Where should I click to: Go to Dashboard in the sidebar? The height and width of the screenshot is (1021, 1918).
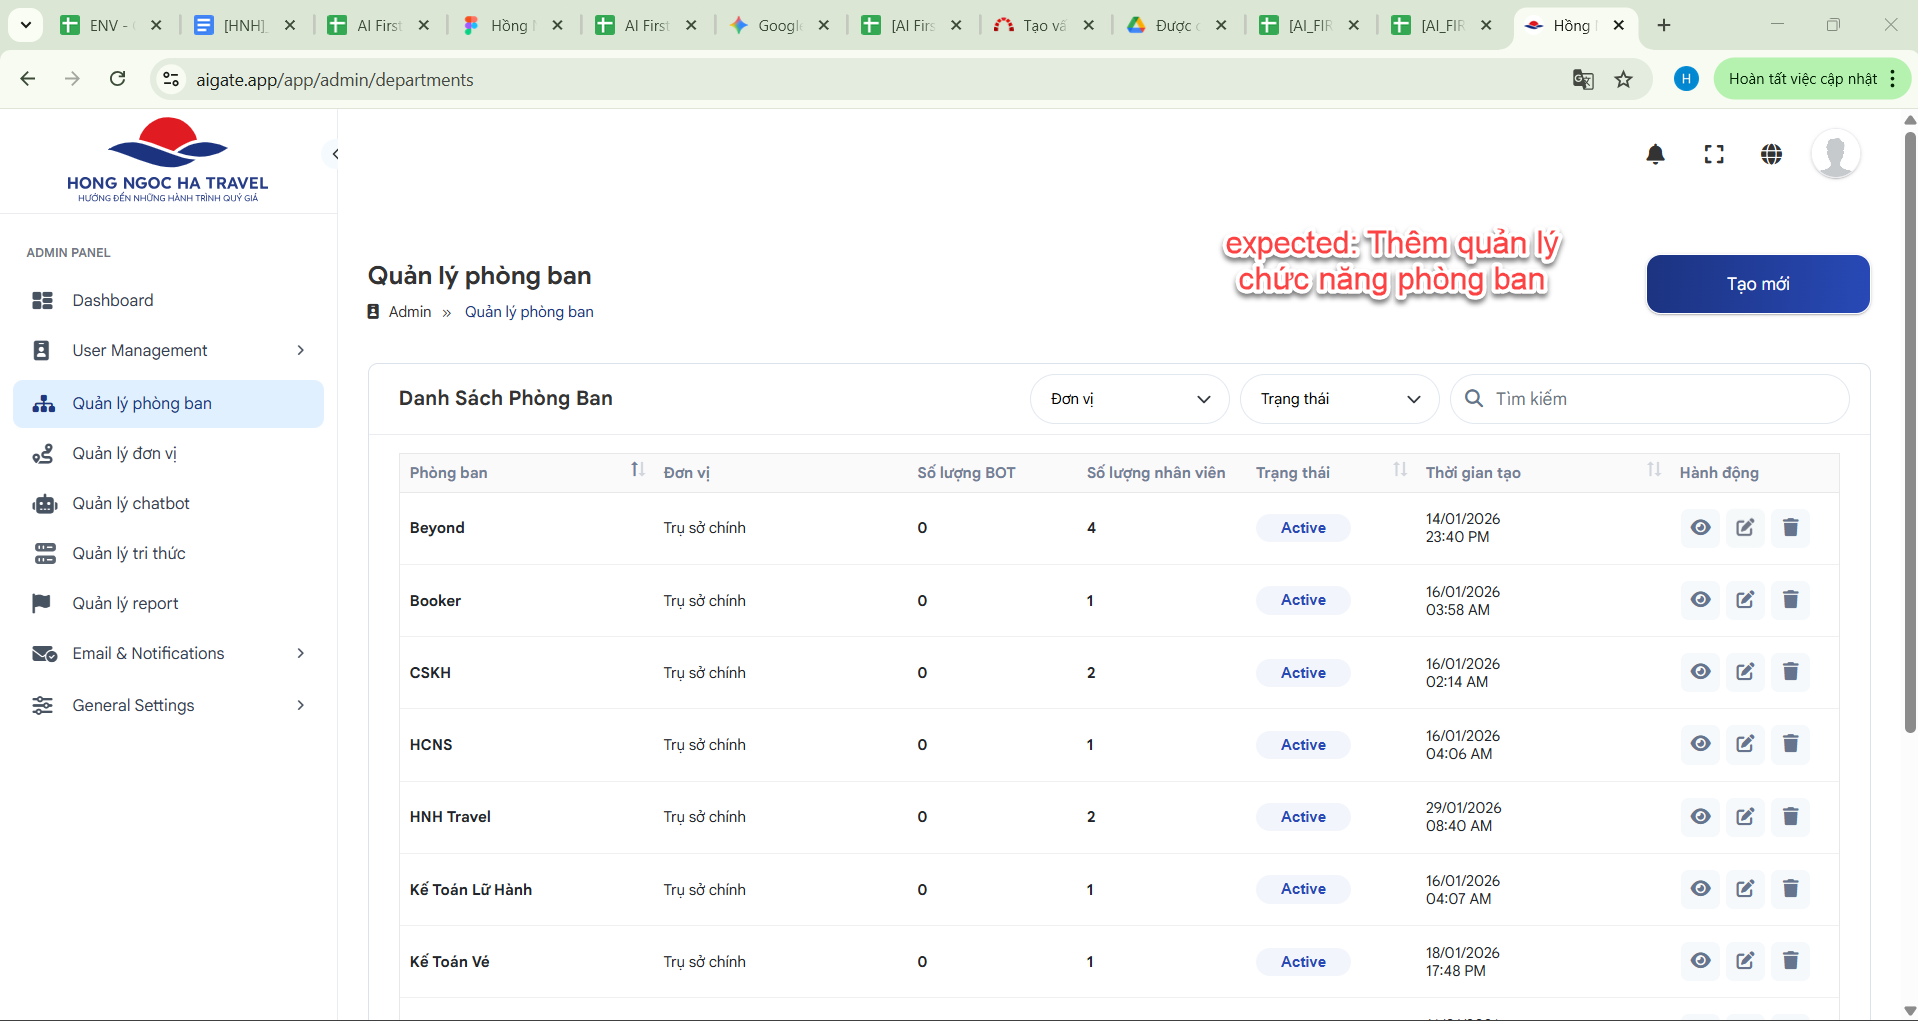[x=113, y=300]
